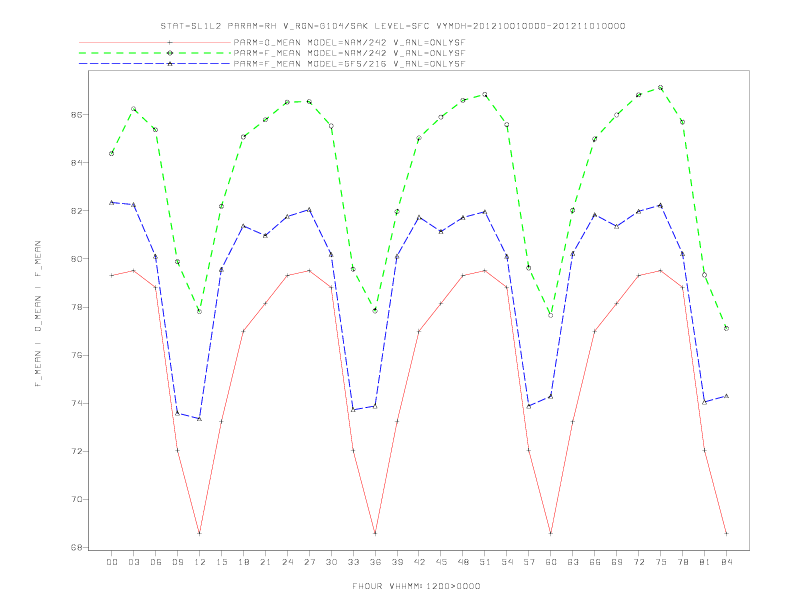Click x-axis forecast hour label 75
This screenshot has height=612, width=792.
point(661,562)
